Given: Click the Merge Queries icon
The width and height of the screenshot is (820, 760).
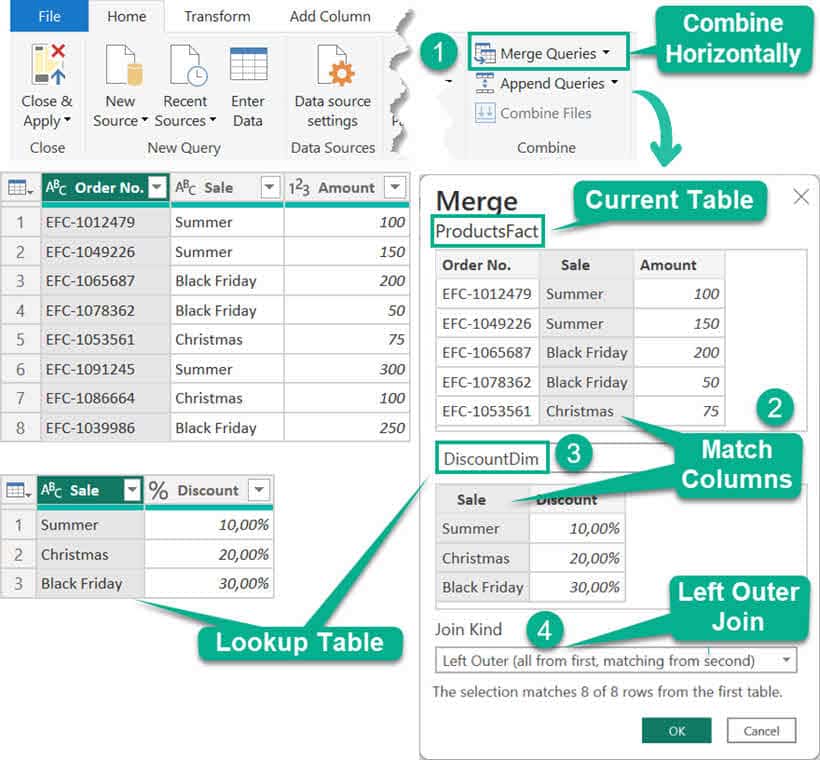Looking at the screenshot, I should tap(484, 52).
